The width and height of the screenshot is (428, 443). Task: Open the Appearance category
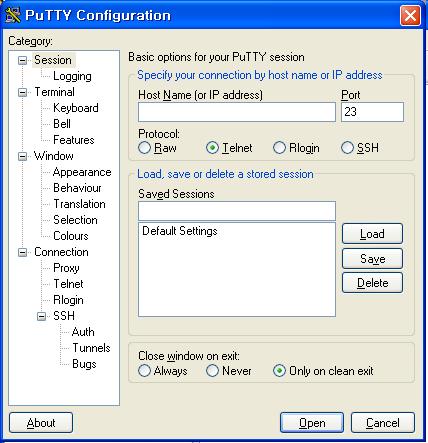[82, 172]
